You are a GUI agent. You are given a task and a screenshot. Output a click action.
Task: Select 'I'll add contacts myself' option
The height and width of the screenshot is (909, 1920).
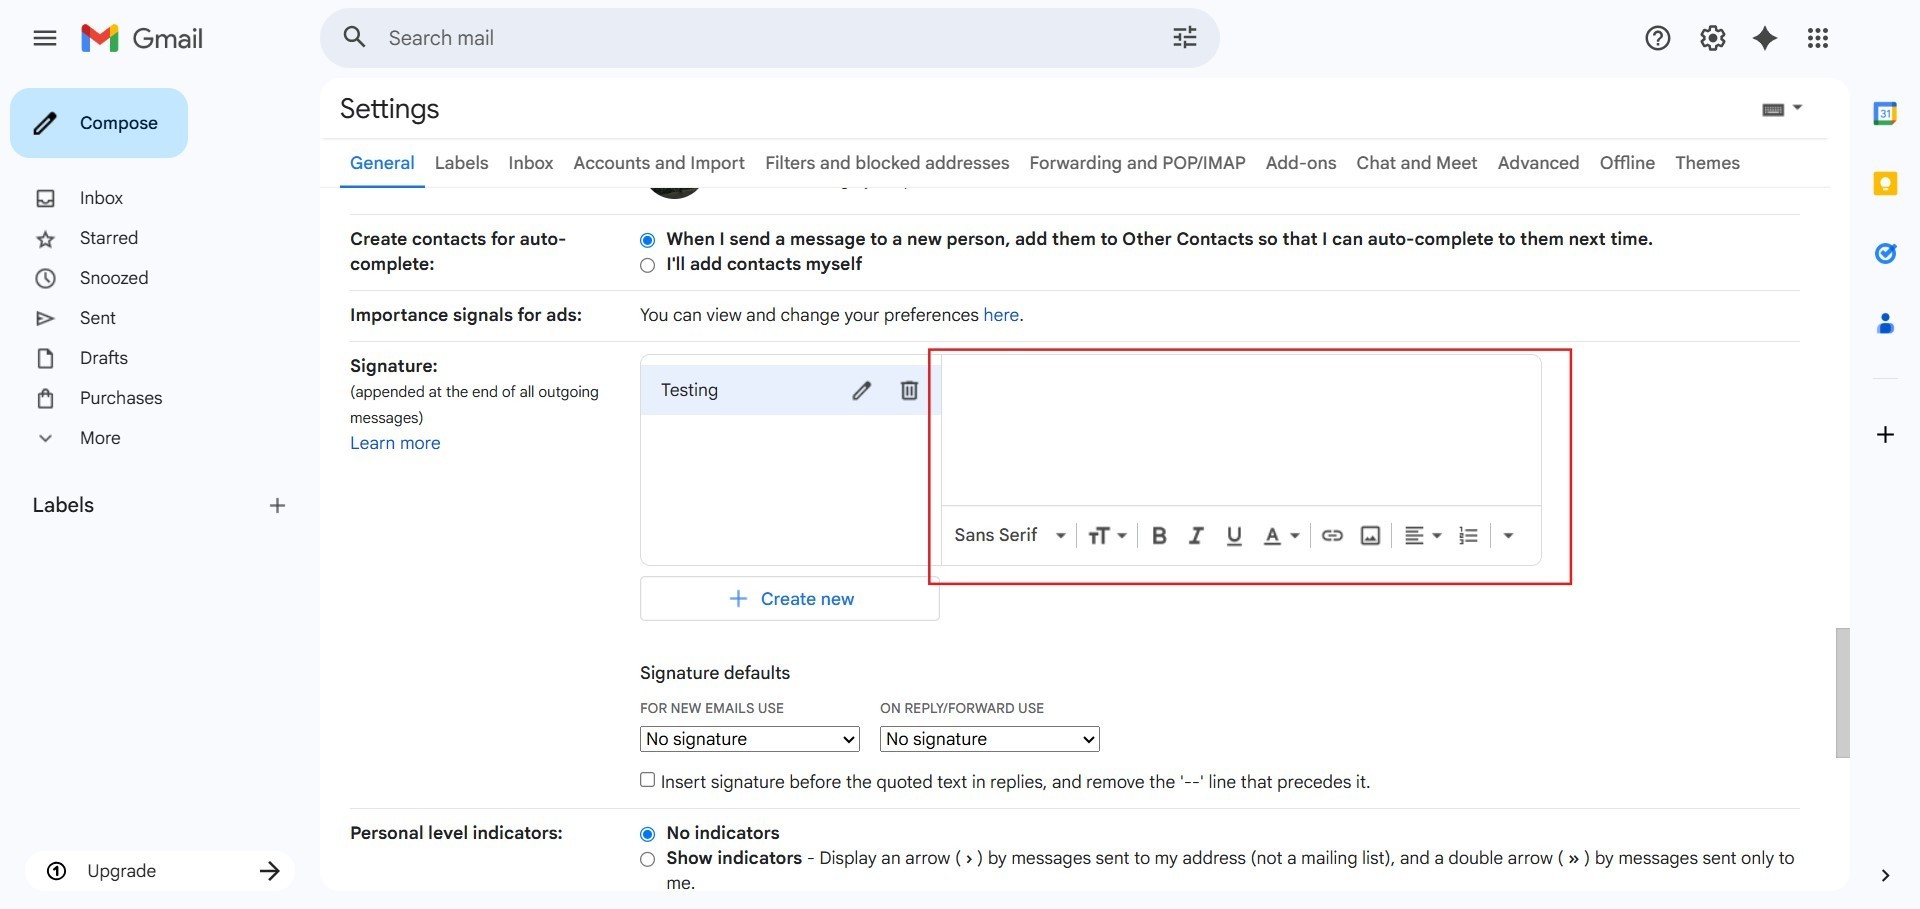(x=648, y=265)
